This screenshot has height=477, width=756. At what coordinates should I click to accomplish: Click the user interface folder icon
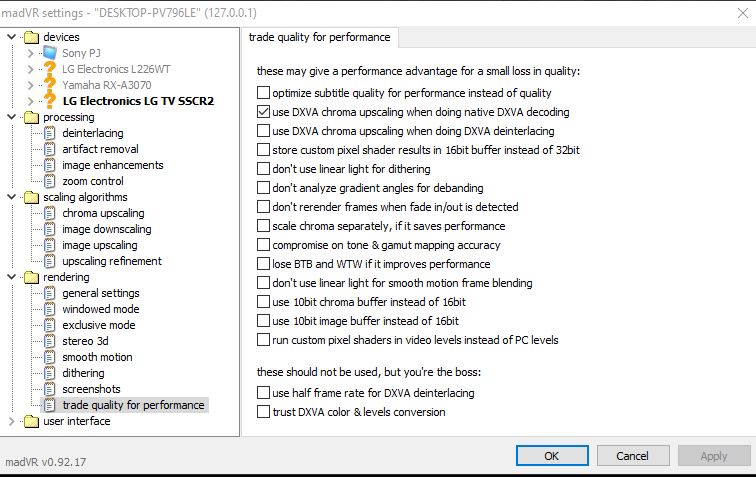tap(31, 421)
